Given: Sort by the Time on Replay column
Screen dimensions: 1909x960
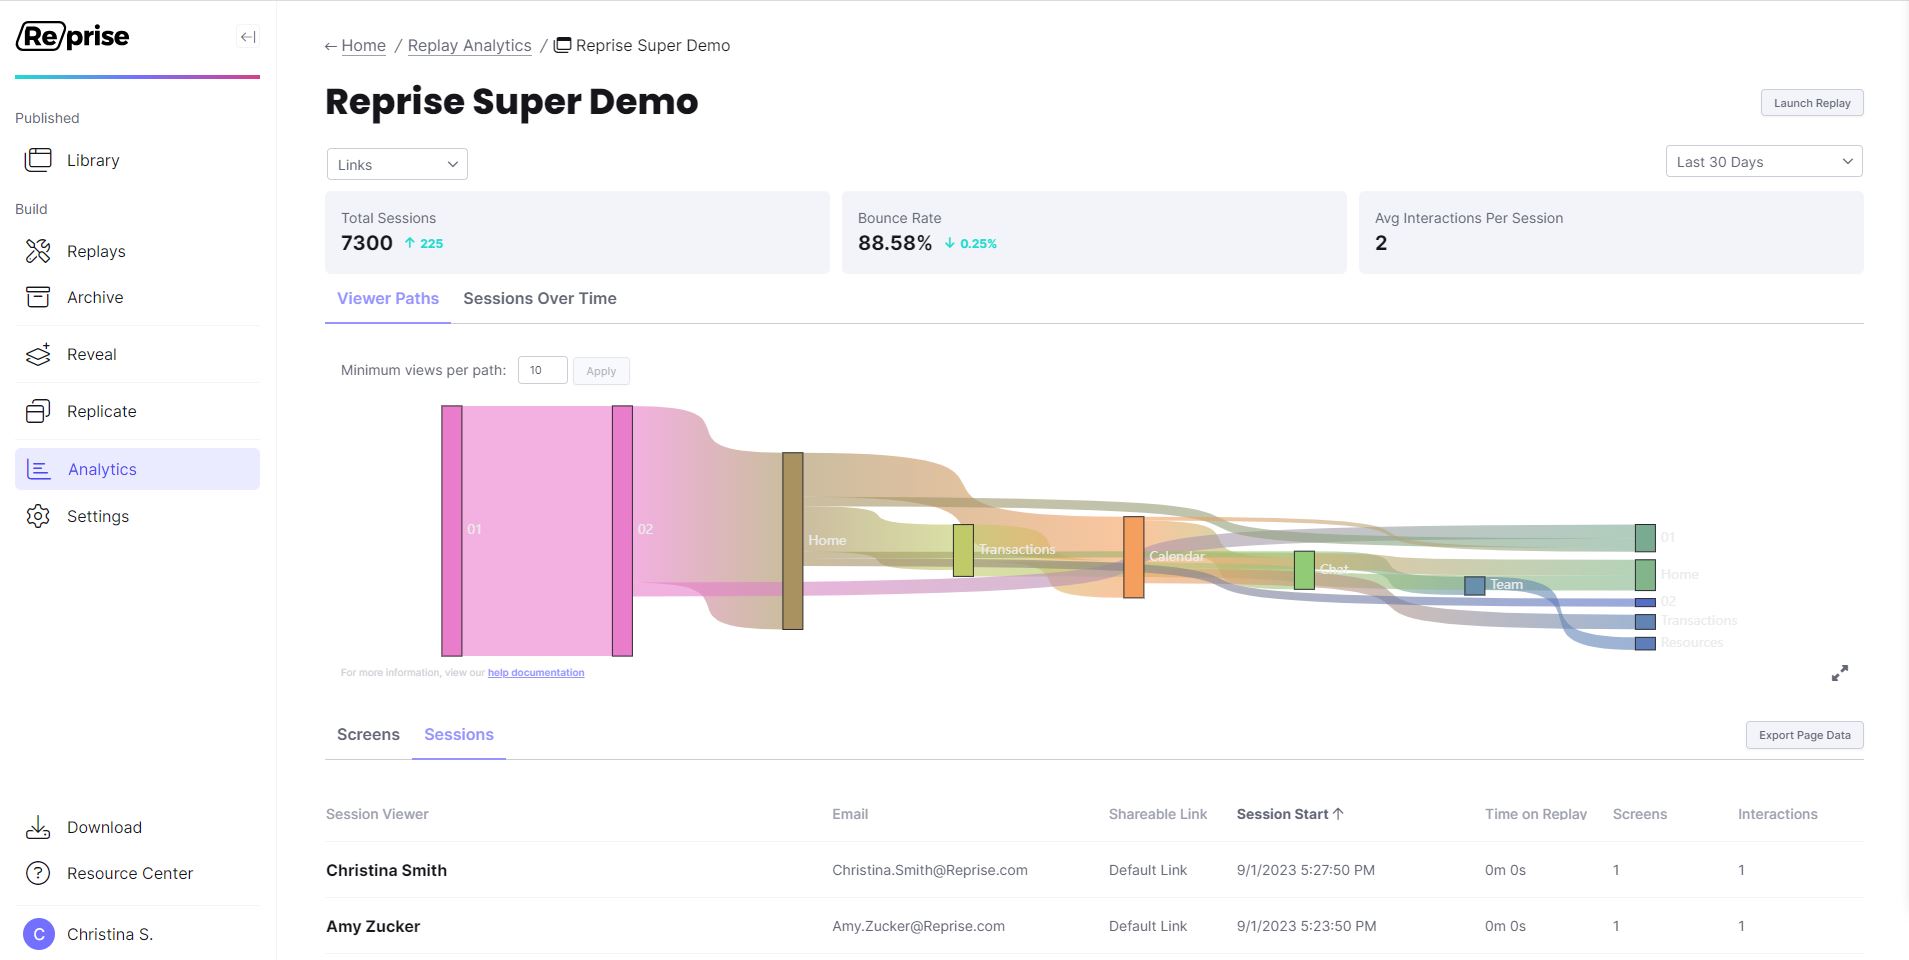Looking at the screenshot, I should [x=1536, y=814].
